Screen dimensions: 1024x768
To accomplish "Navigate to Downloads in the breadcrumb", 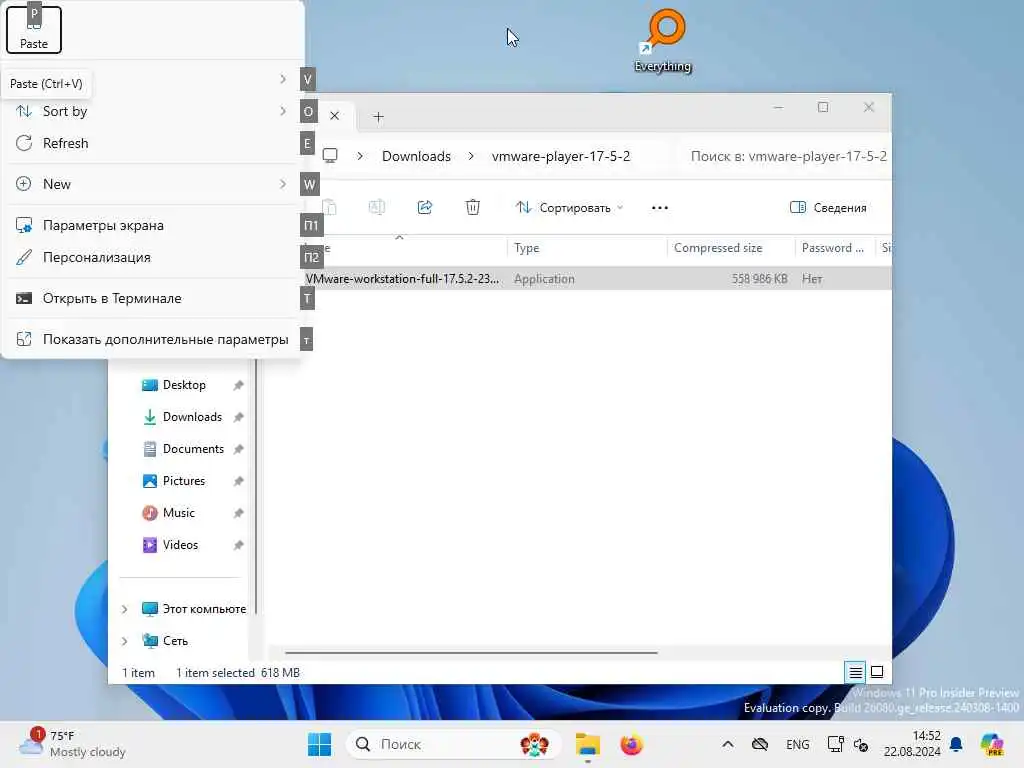I will 416,157.
